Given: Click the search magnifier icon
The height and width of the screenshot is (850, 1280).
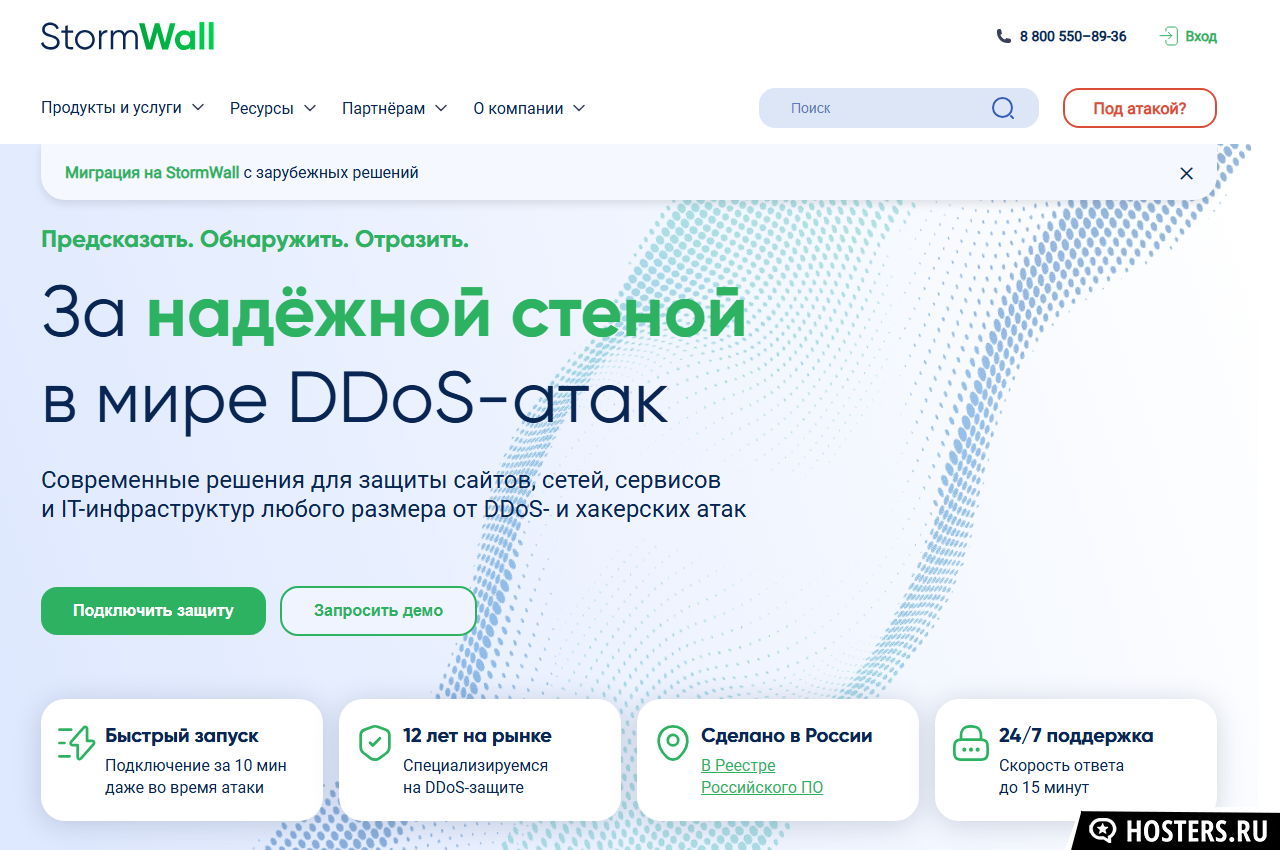Looking at the screenshot, I should point(1003,108).
